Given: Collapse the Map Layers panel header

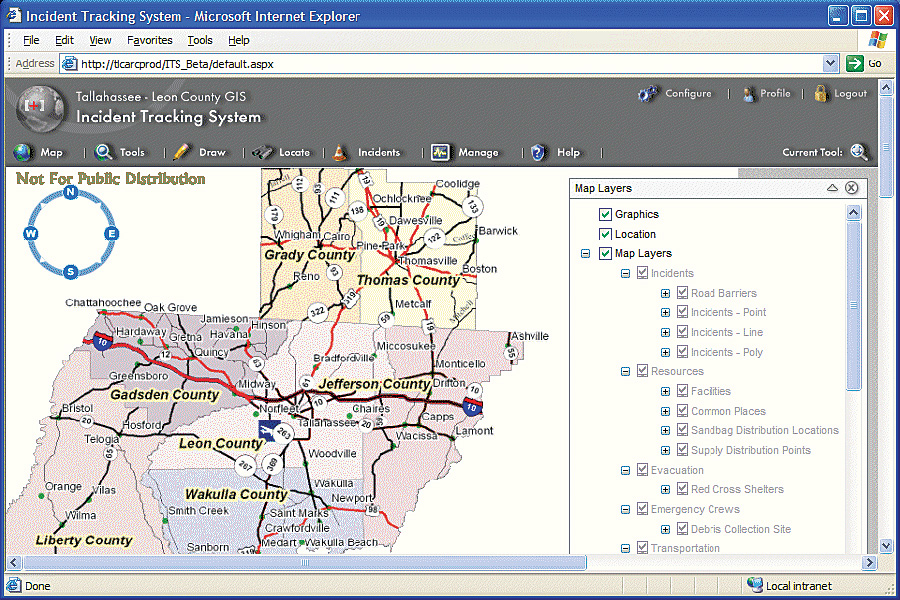Looking at the screenshot, I should tap(832, 188).
